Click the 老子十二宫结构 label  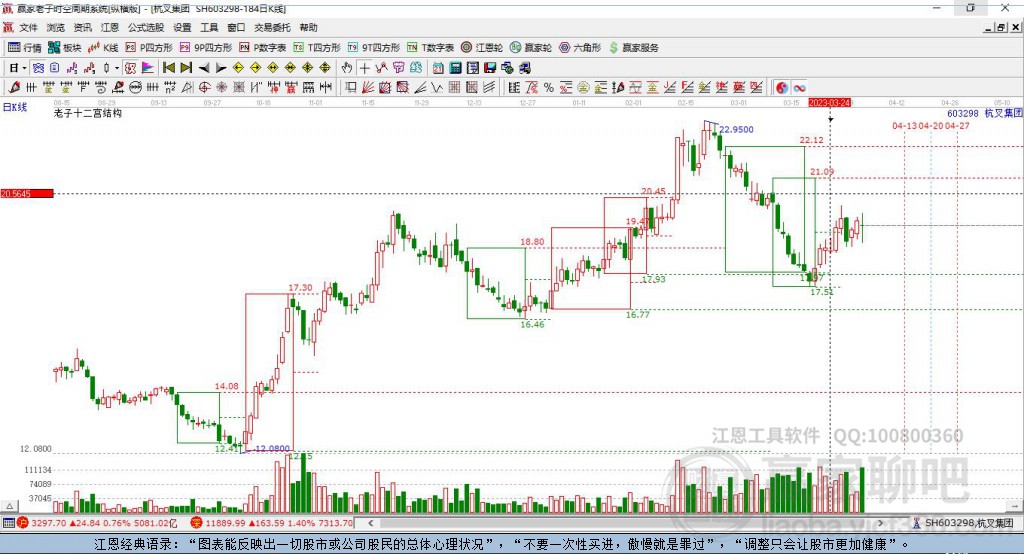pos(88,113)
